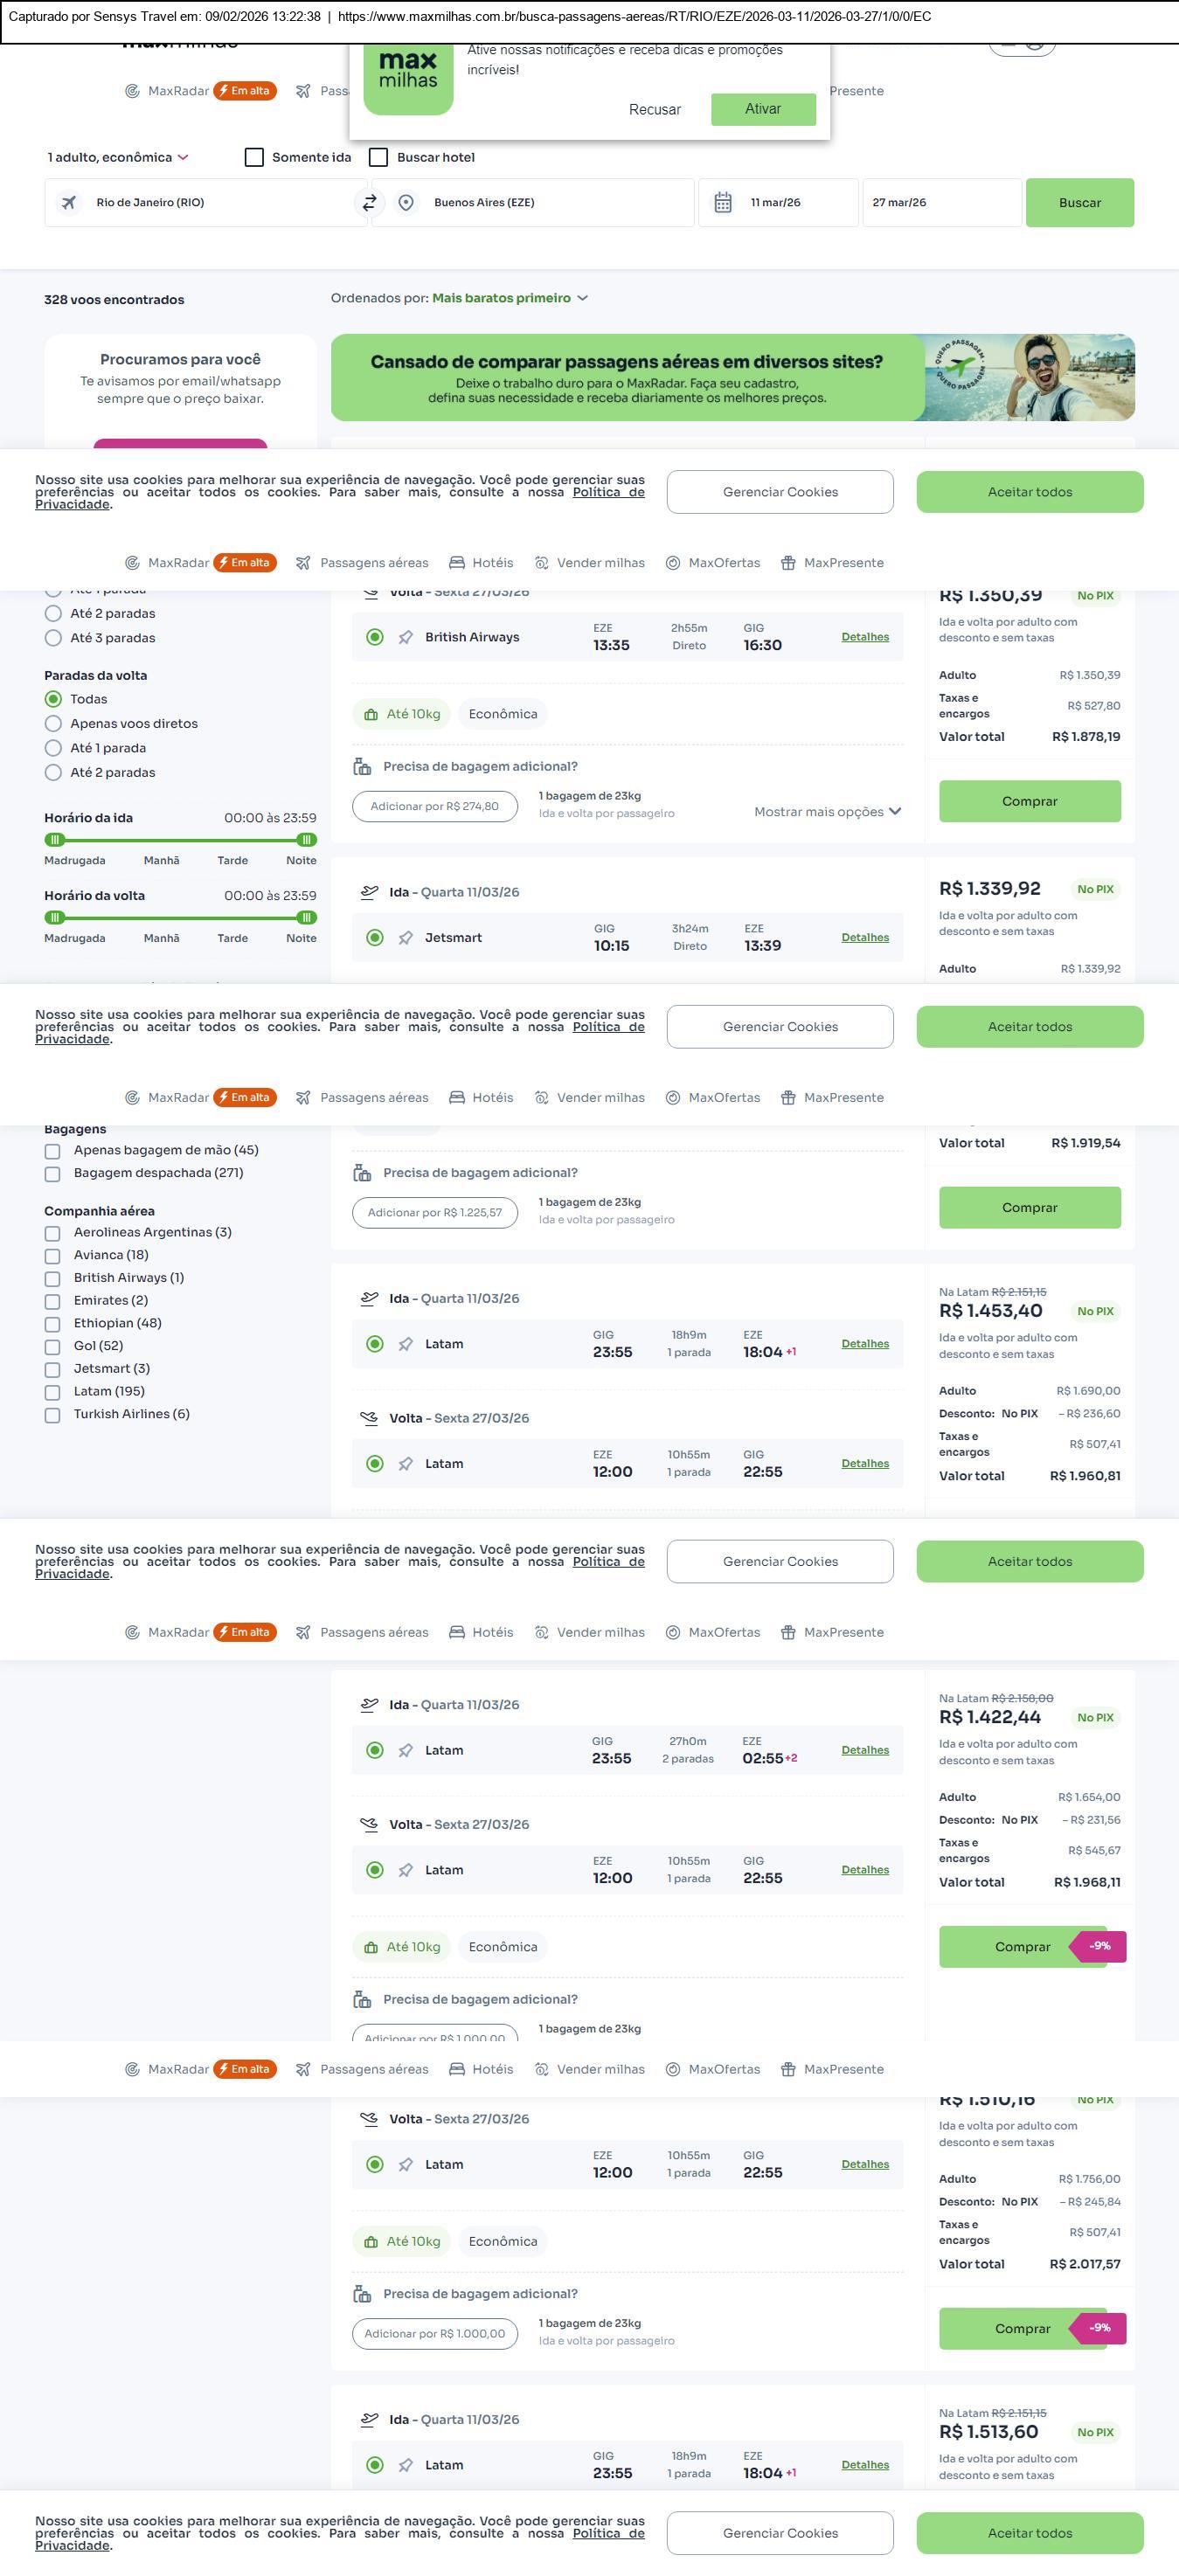Open the '1 adulto, econômica' passenger dropdown

(x=117, y=157)
